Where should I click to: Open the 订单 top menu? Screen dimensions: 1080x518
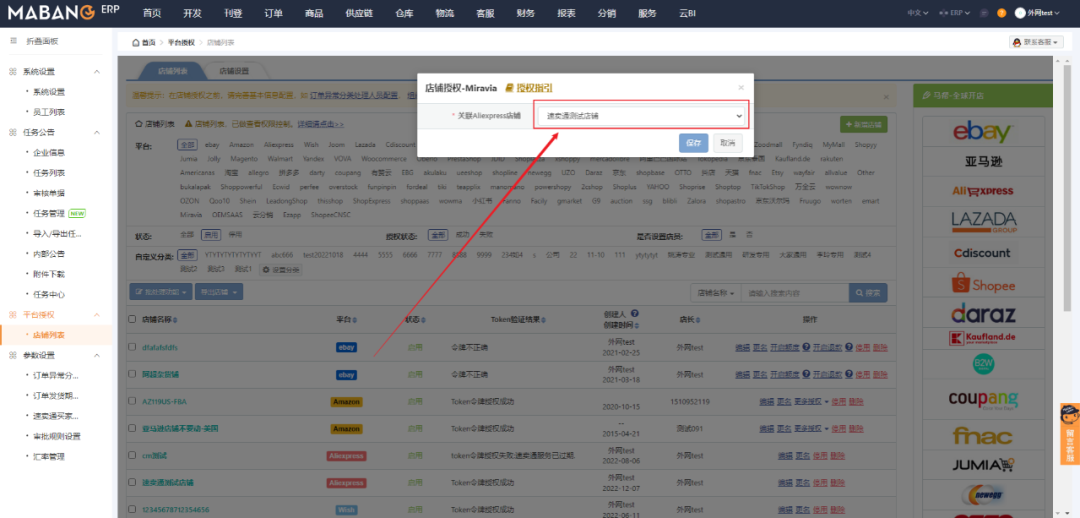click(273, 13)
